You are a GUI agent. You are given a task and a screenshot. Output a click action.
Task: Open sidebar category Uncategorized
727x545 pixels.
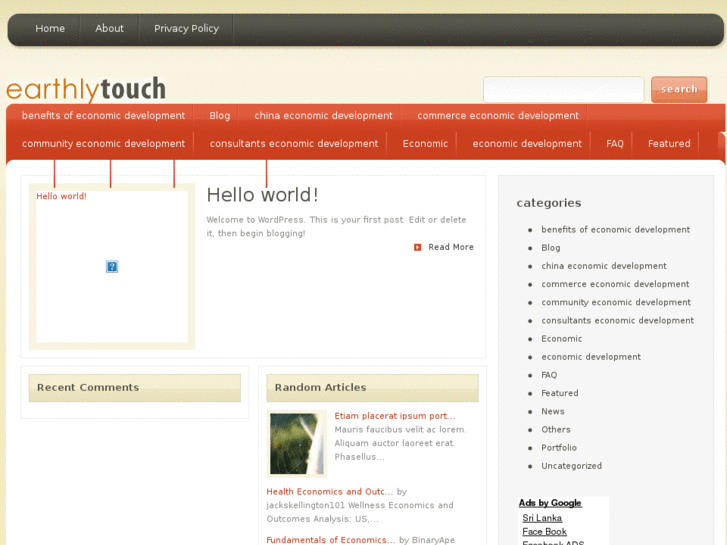click(572, 466)
